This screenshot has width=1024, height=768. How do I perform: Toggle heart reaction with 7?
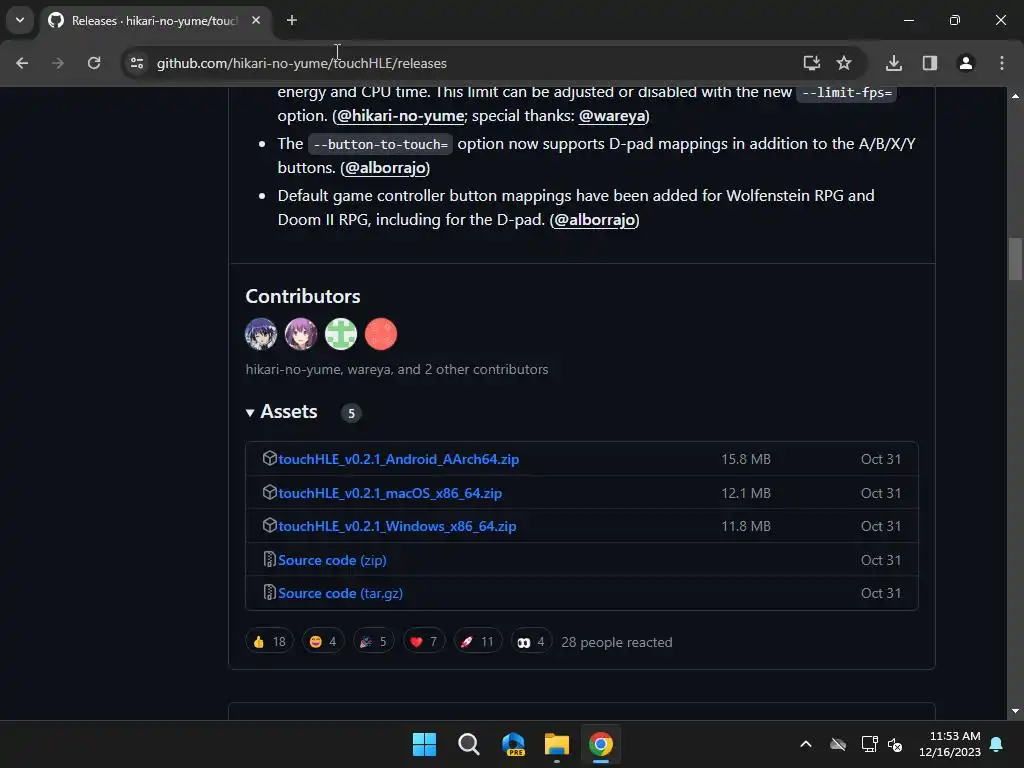pyautogui.click(x=423, y=641)
